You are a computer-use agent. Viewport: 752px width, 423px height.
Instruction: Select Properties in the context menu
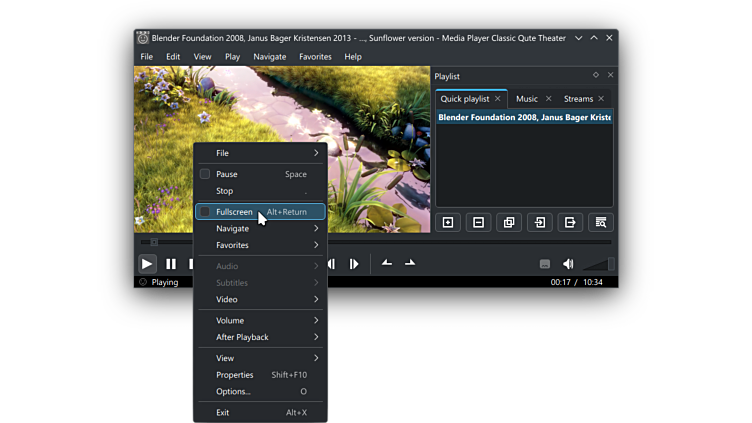(235, 375)
